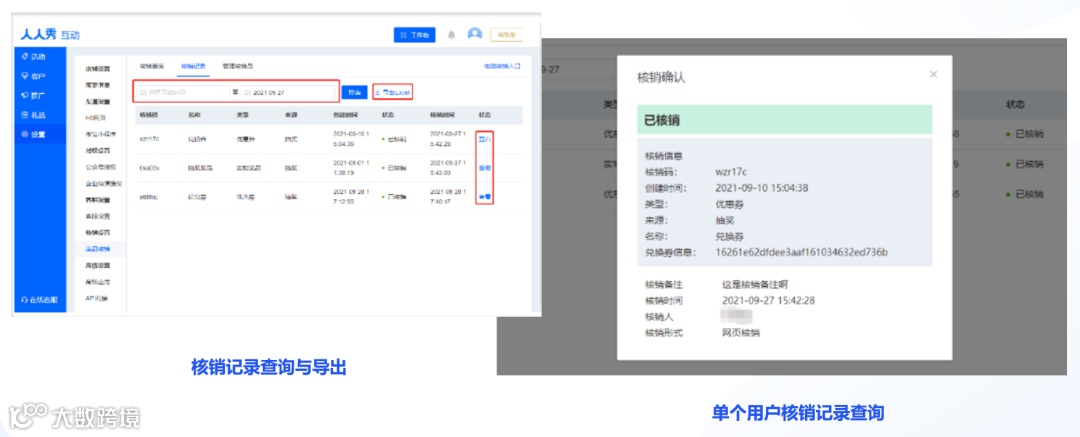Switch to the 核销记录 tab

click(193, 66)
